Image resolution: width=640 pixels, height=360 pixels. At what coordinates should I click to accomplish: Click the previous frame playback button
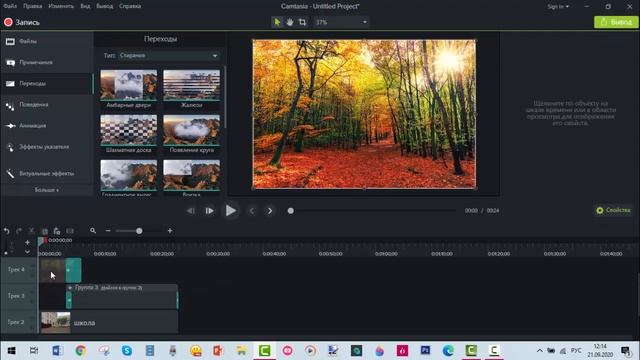(191, 211)
